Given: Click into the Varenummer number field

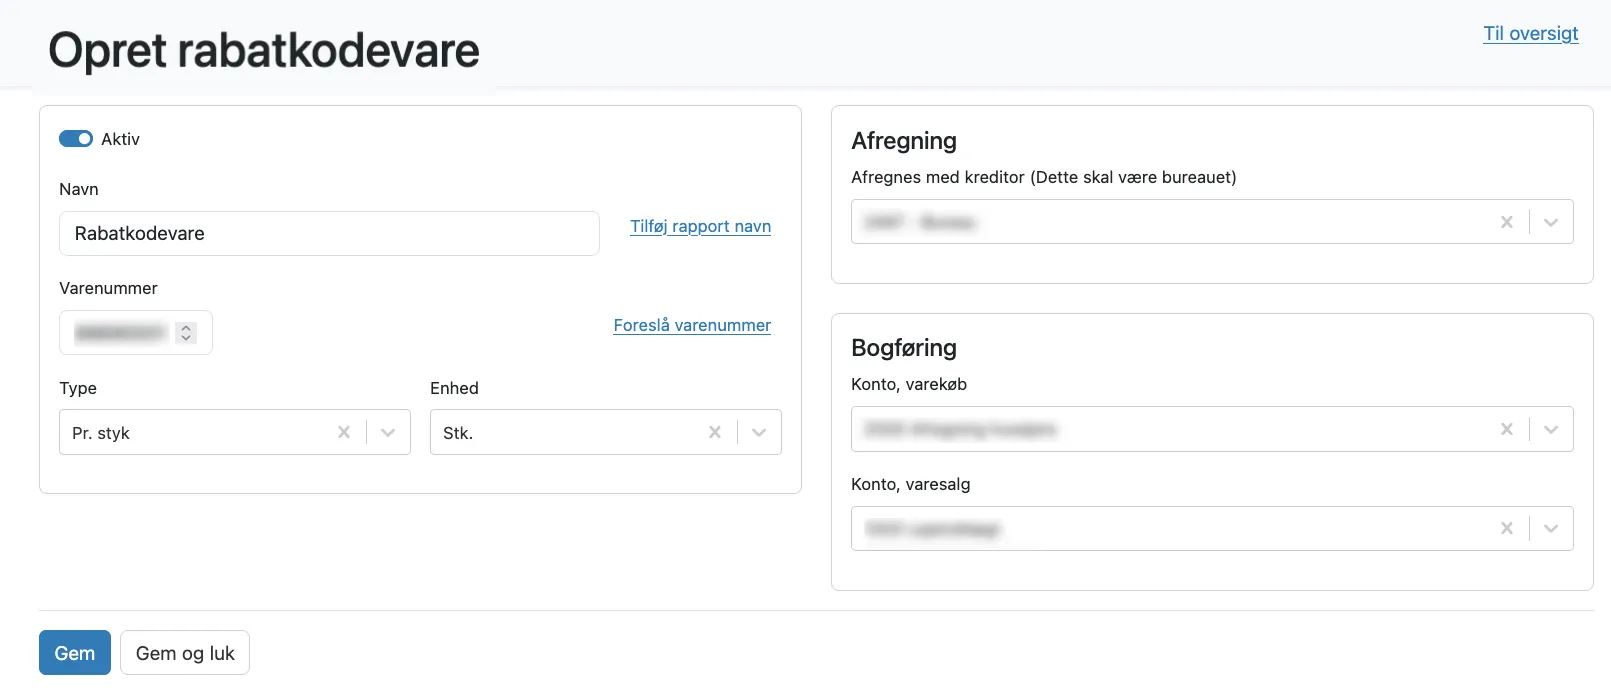Looking at the screenshot, I should (x=120, y=333).
